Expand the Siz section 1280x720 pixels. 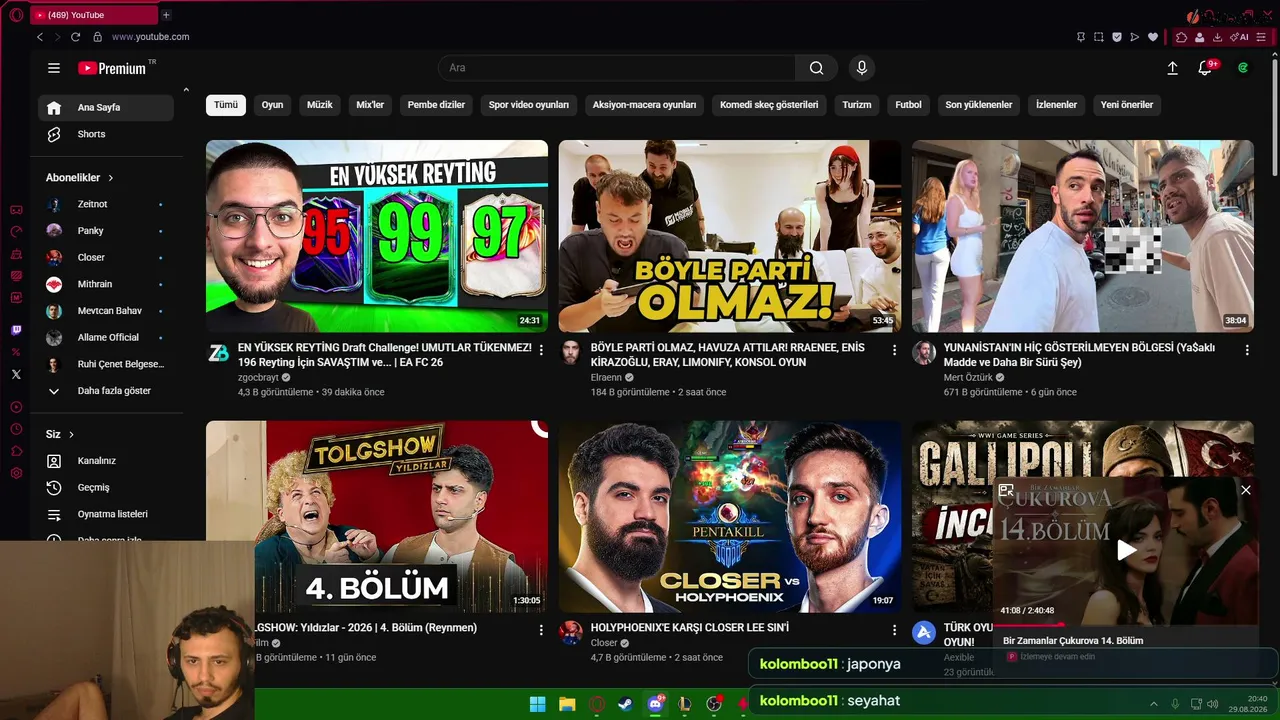(x=61, y=434)
